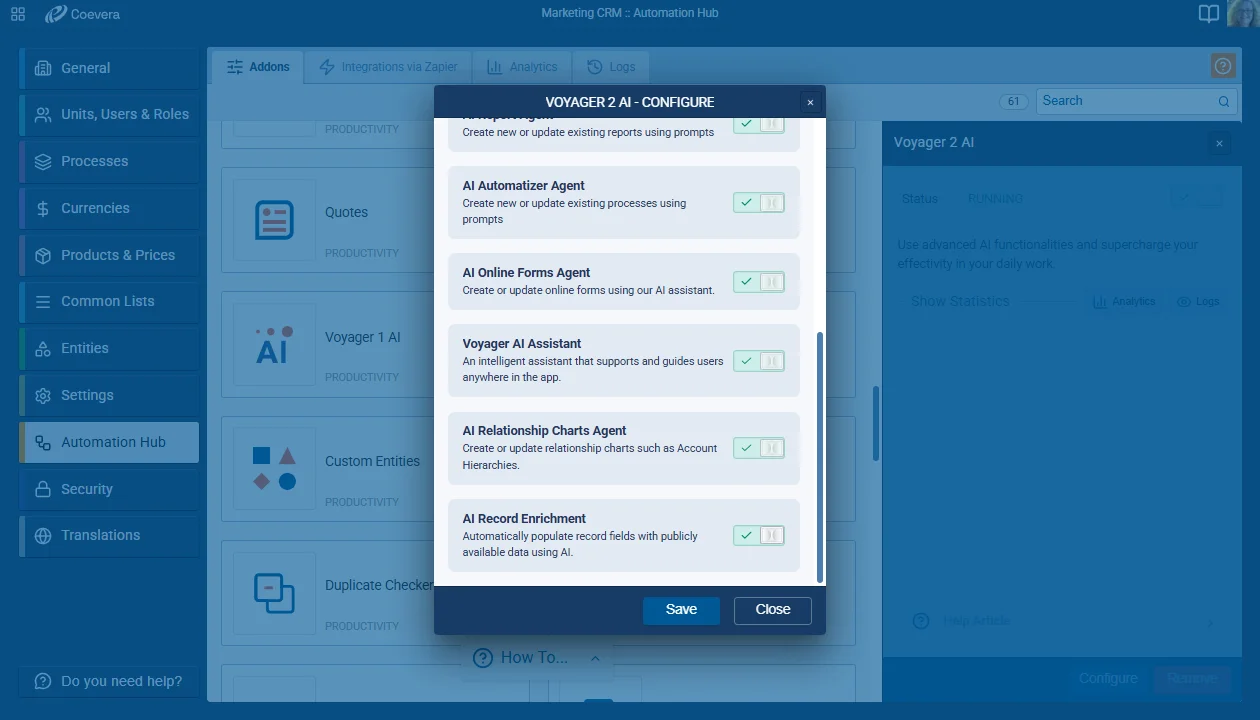Expand the How To panel
1260x720 pixels.
click(596, 658)
